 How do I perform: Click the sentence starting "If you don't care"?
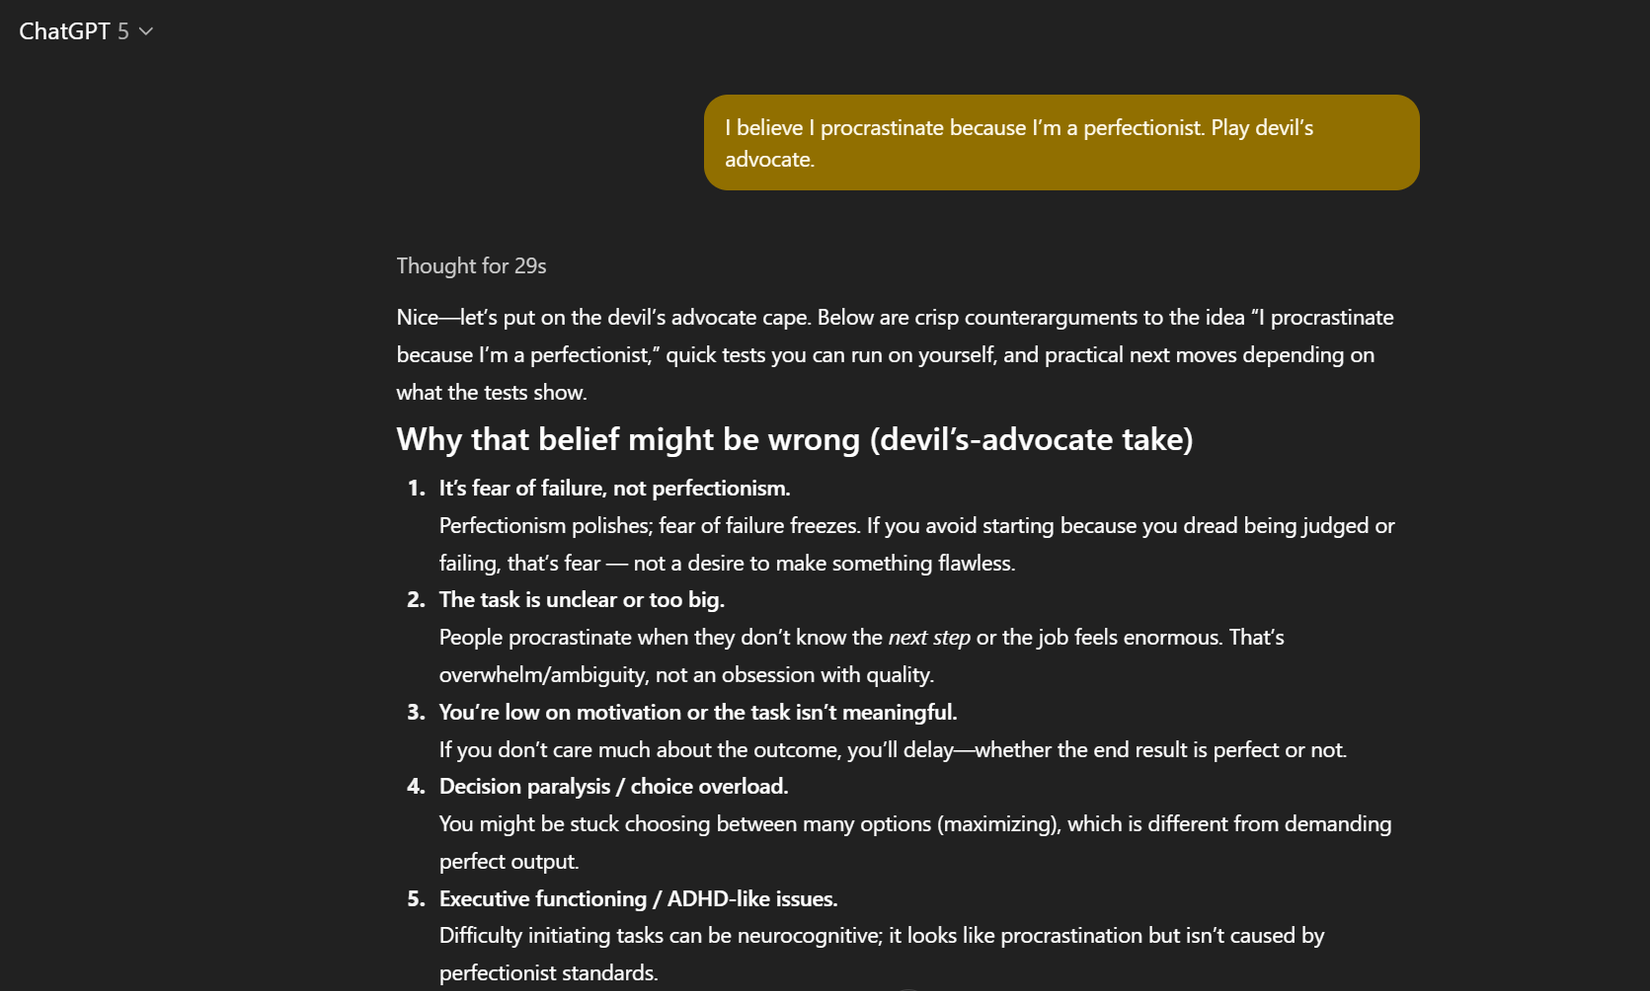892,750
